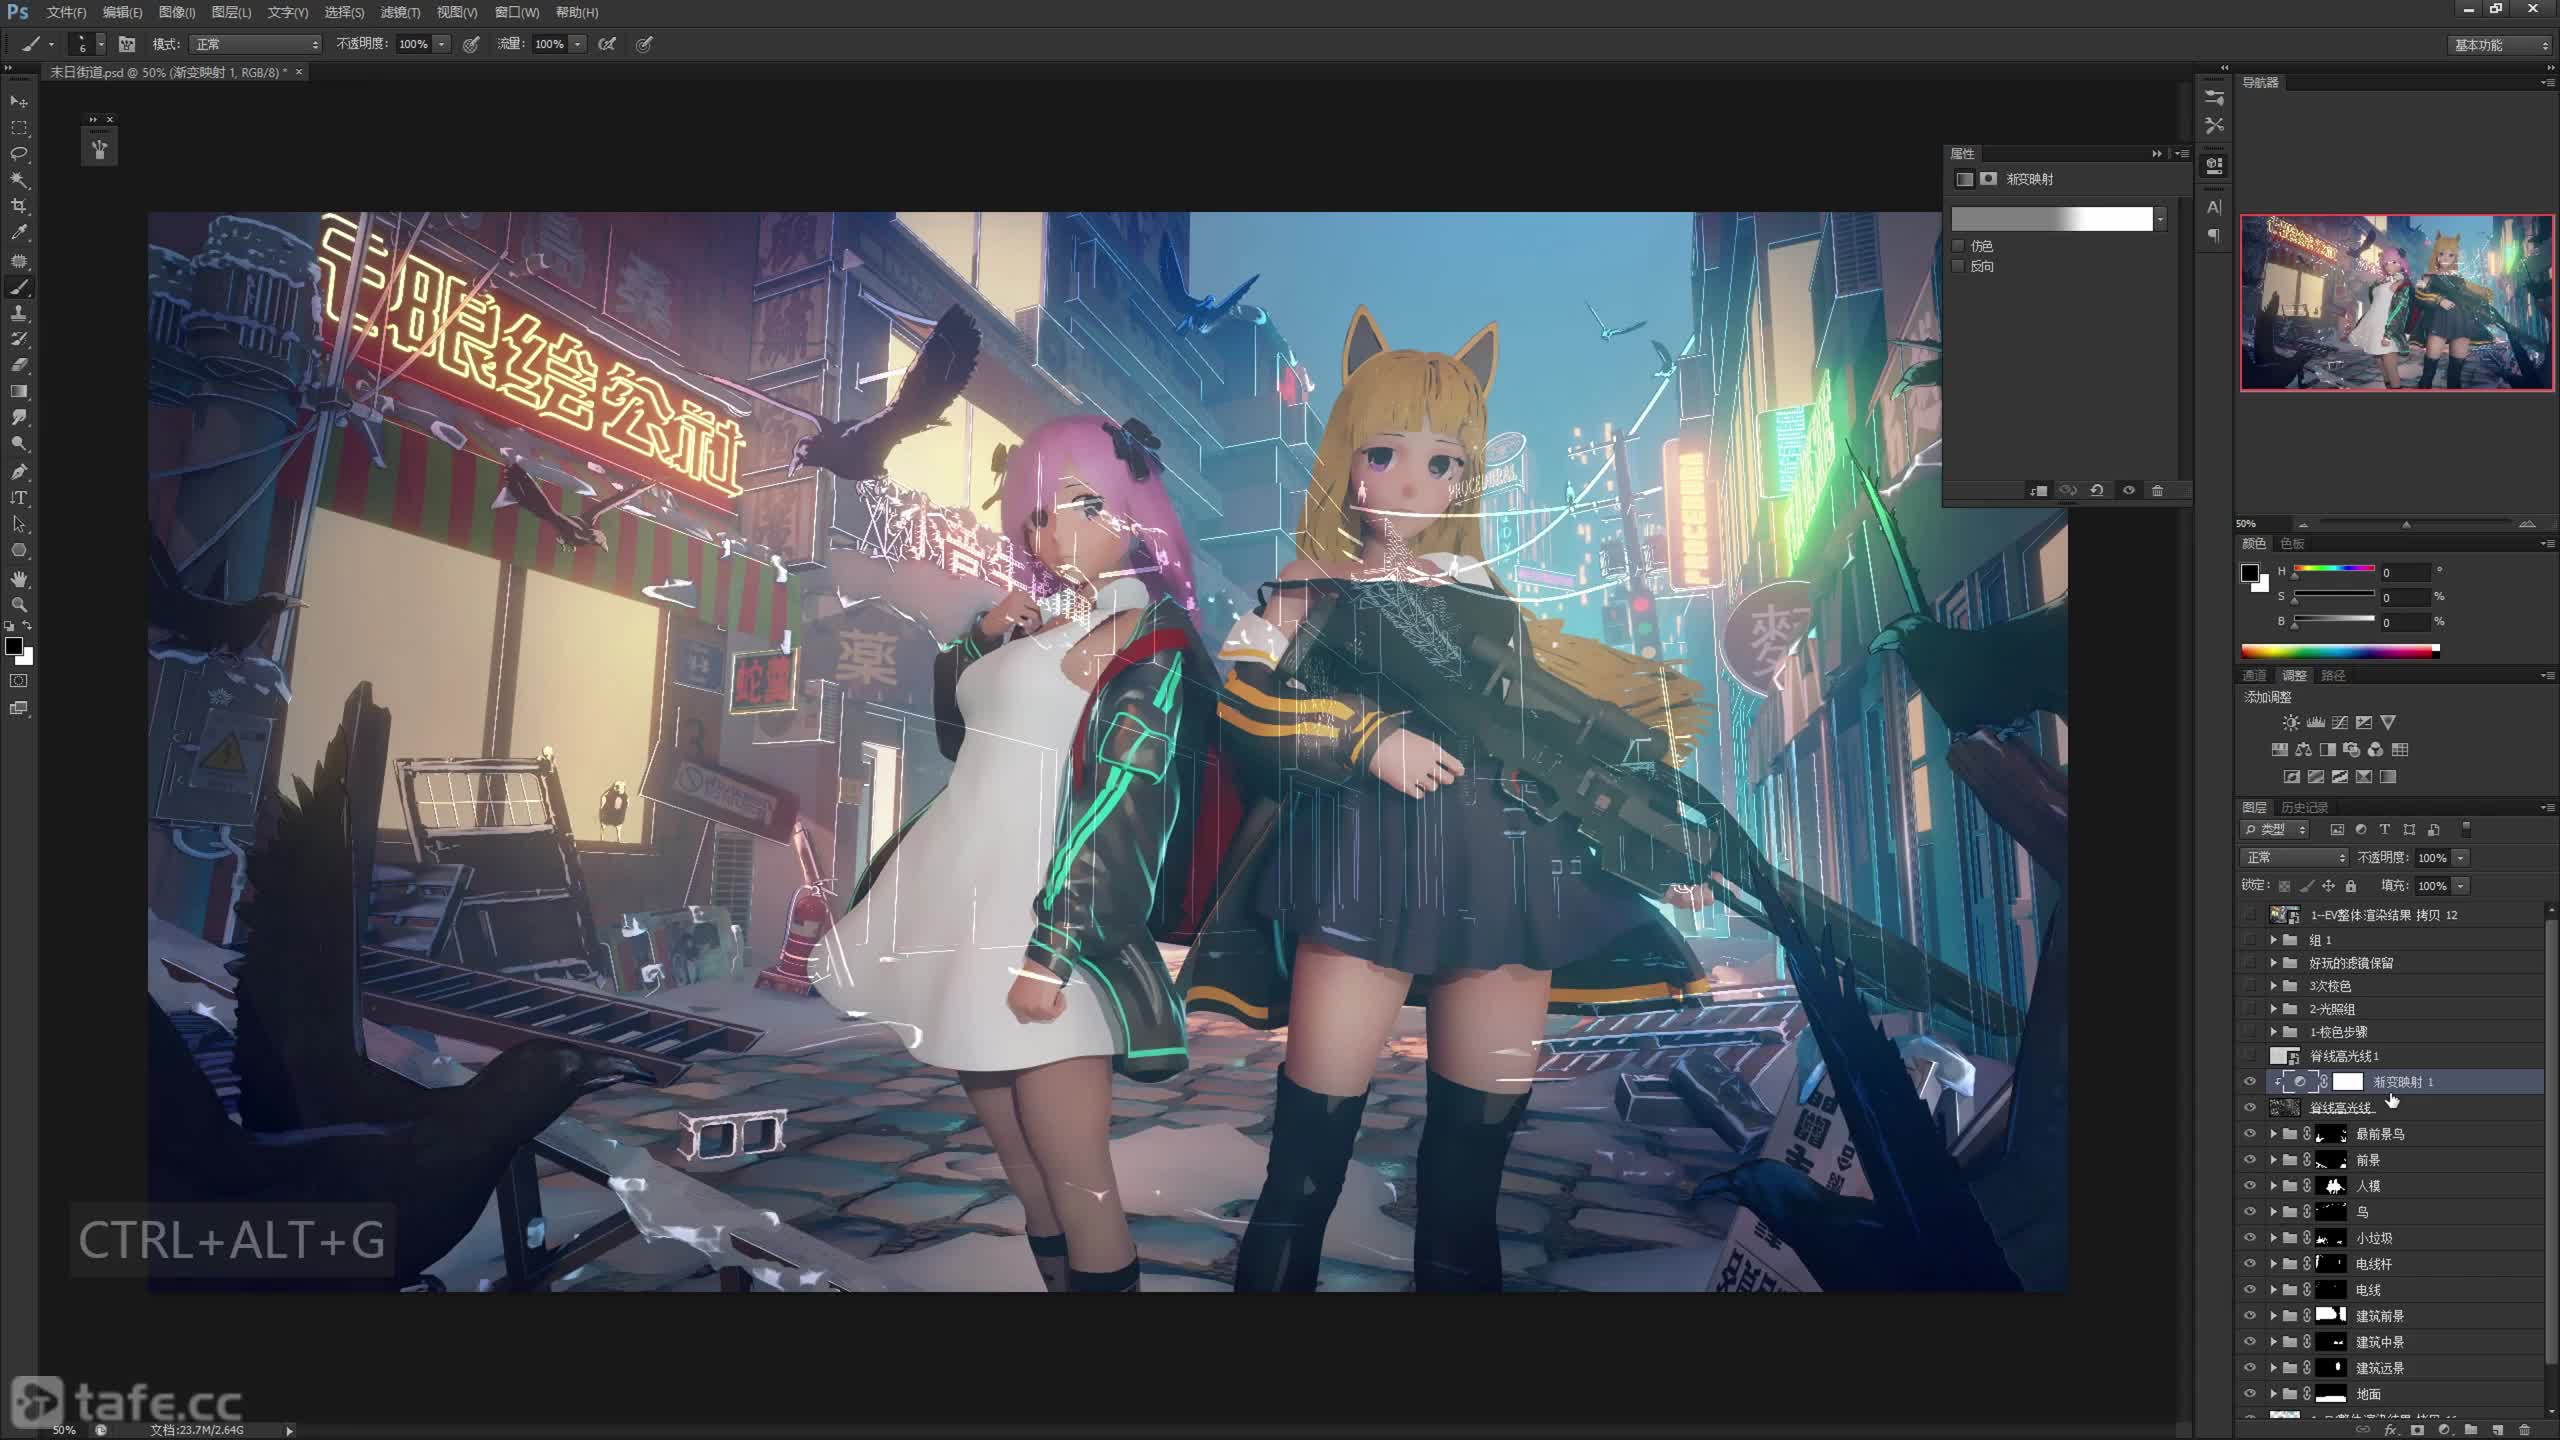Select the Eyedropper tool
2560x1440 pixels.
coord(19,232)
